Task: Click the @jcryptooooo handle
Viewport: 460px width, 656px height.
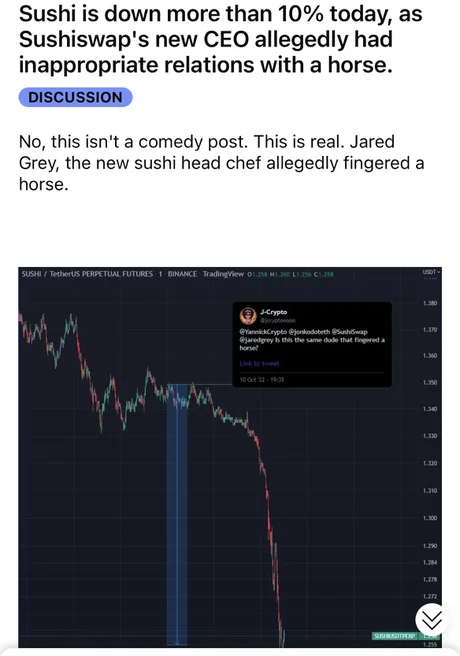Action: (x=278, y=321)
